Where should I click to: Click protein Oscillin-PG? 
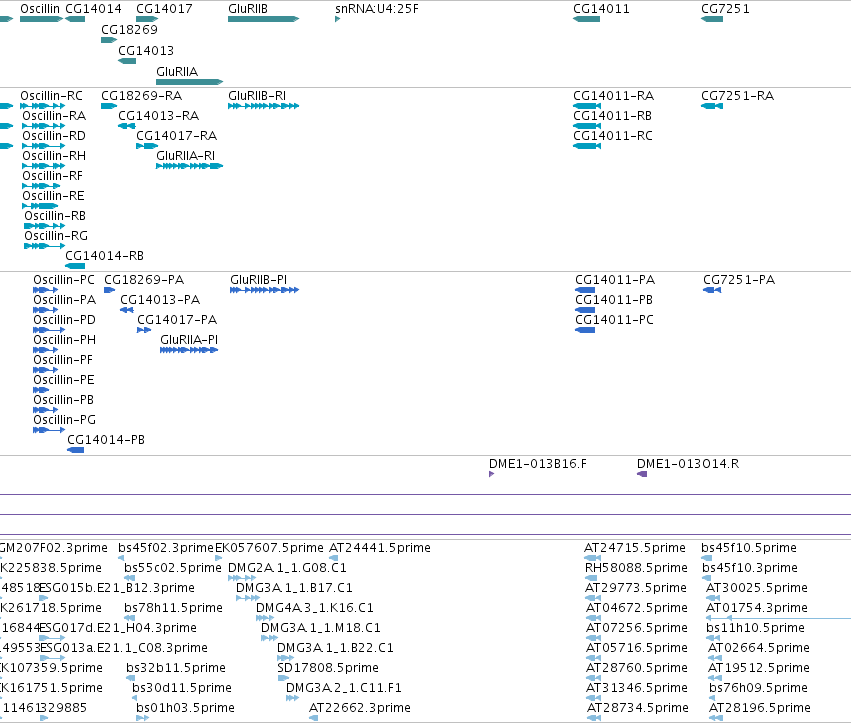coord(64,420)
